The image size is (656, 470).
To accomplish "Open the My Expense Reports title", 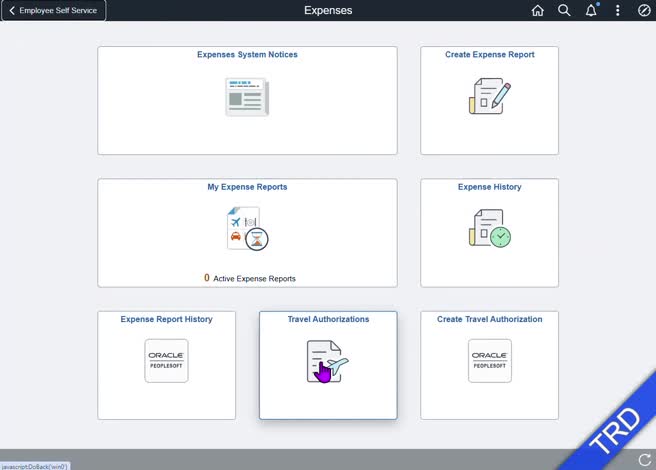I will pos(247,187).
